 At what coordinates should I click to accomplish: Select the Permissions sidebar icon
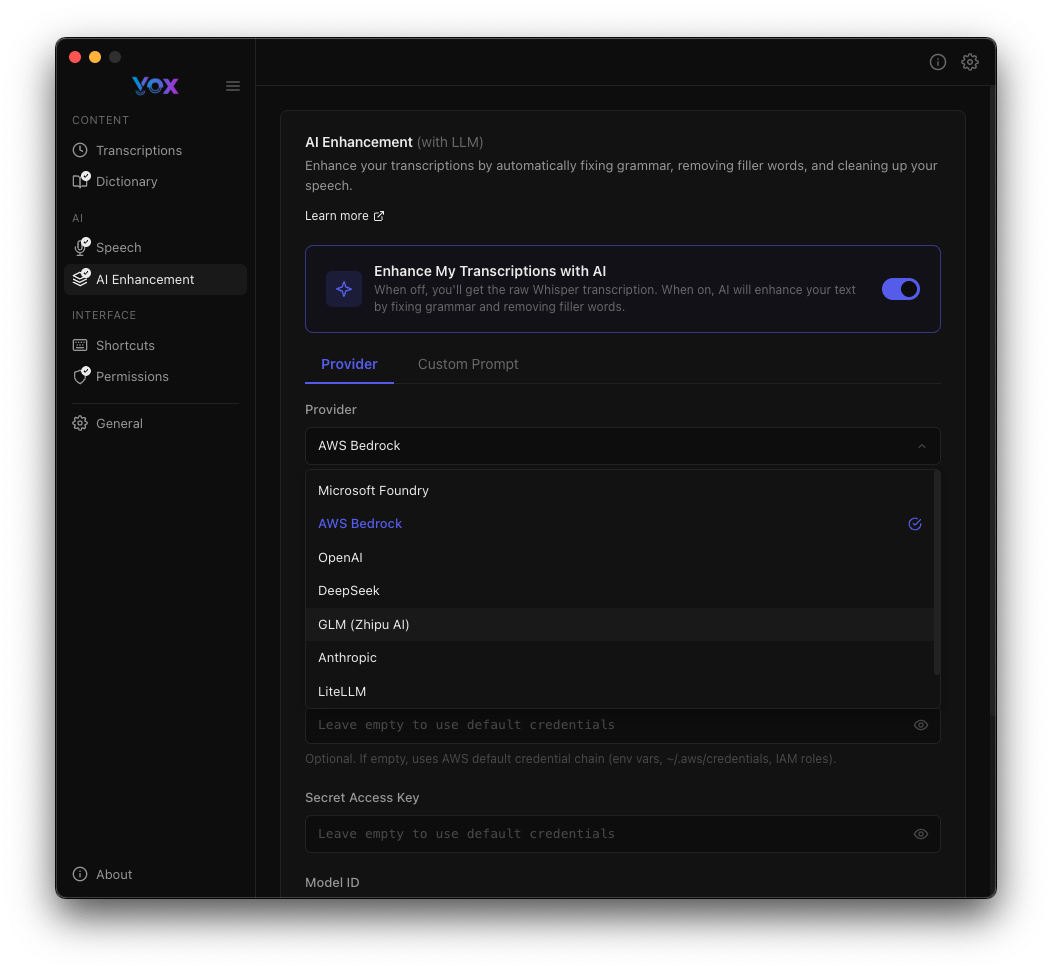pyautogui.click(x=81, y=376)
